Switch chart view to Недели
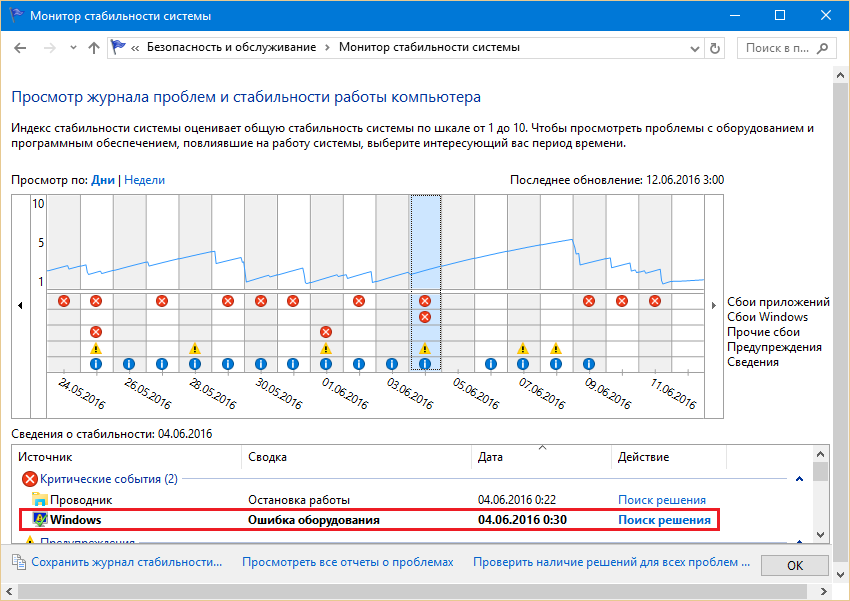Image resolution: width=850 pixels, height=601 pixels. 145,180
